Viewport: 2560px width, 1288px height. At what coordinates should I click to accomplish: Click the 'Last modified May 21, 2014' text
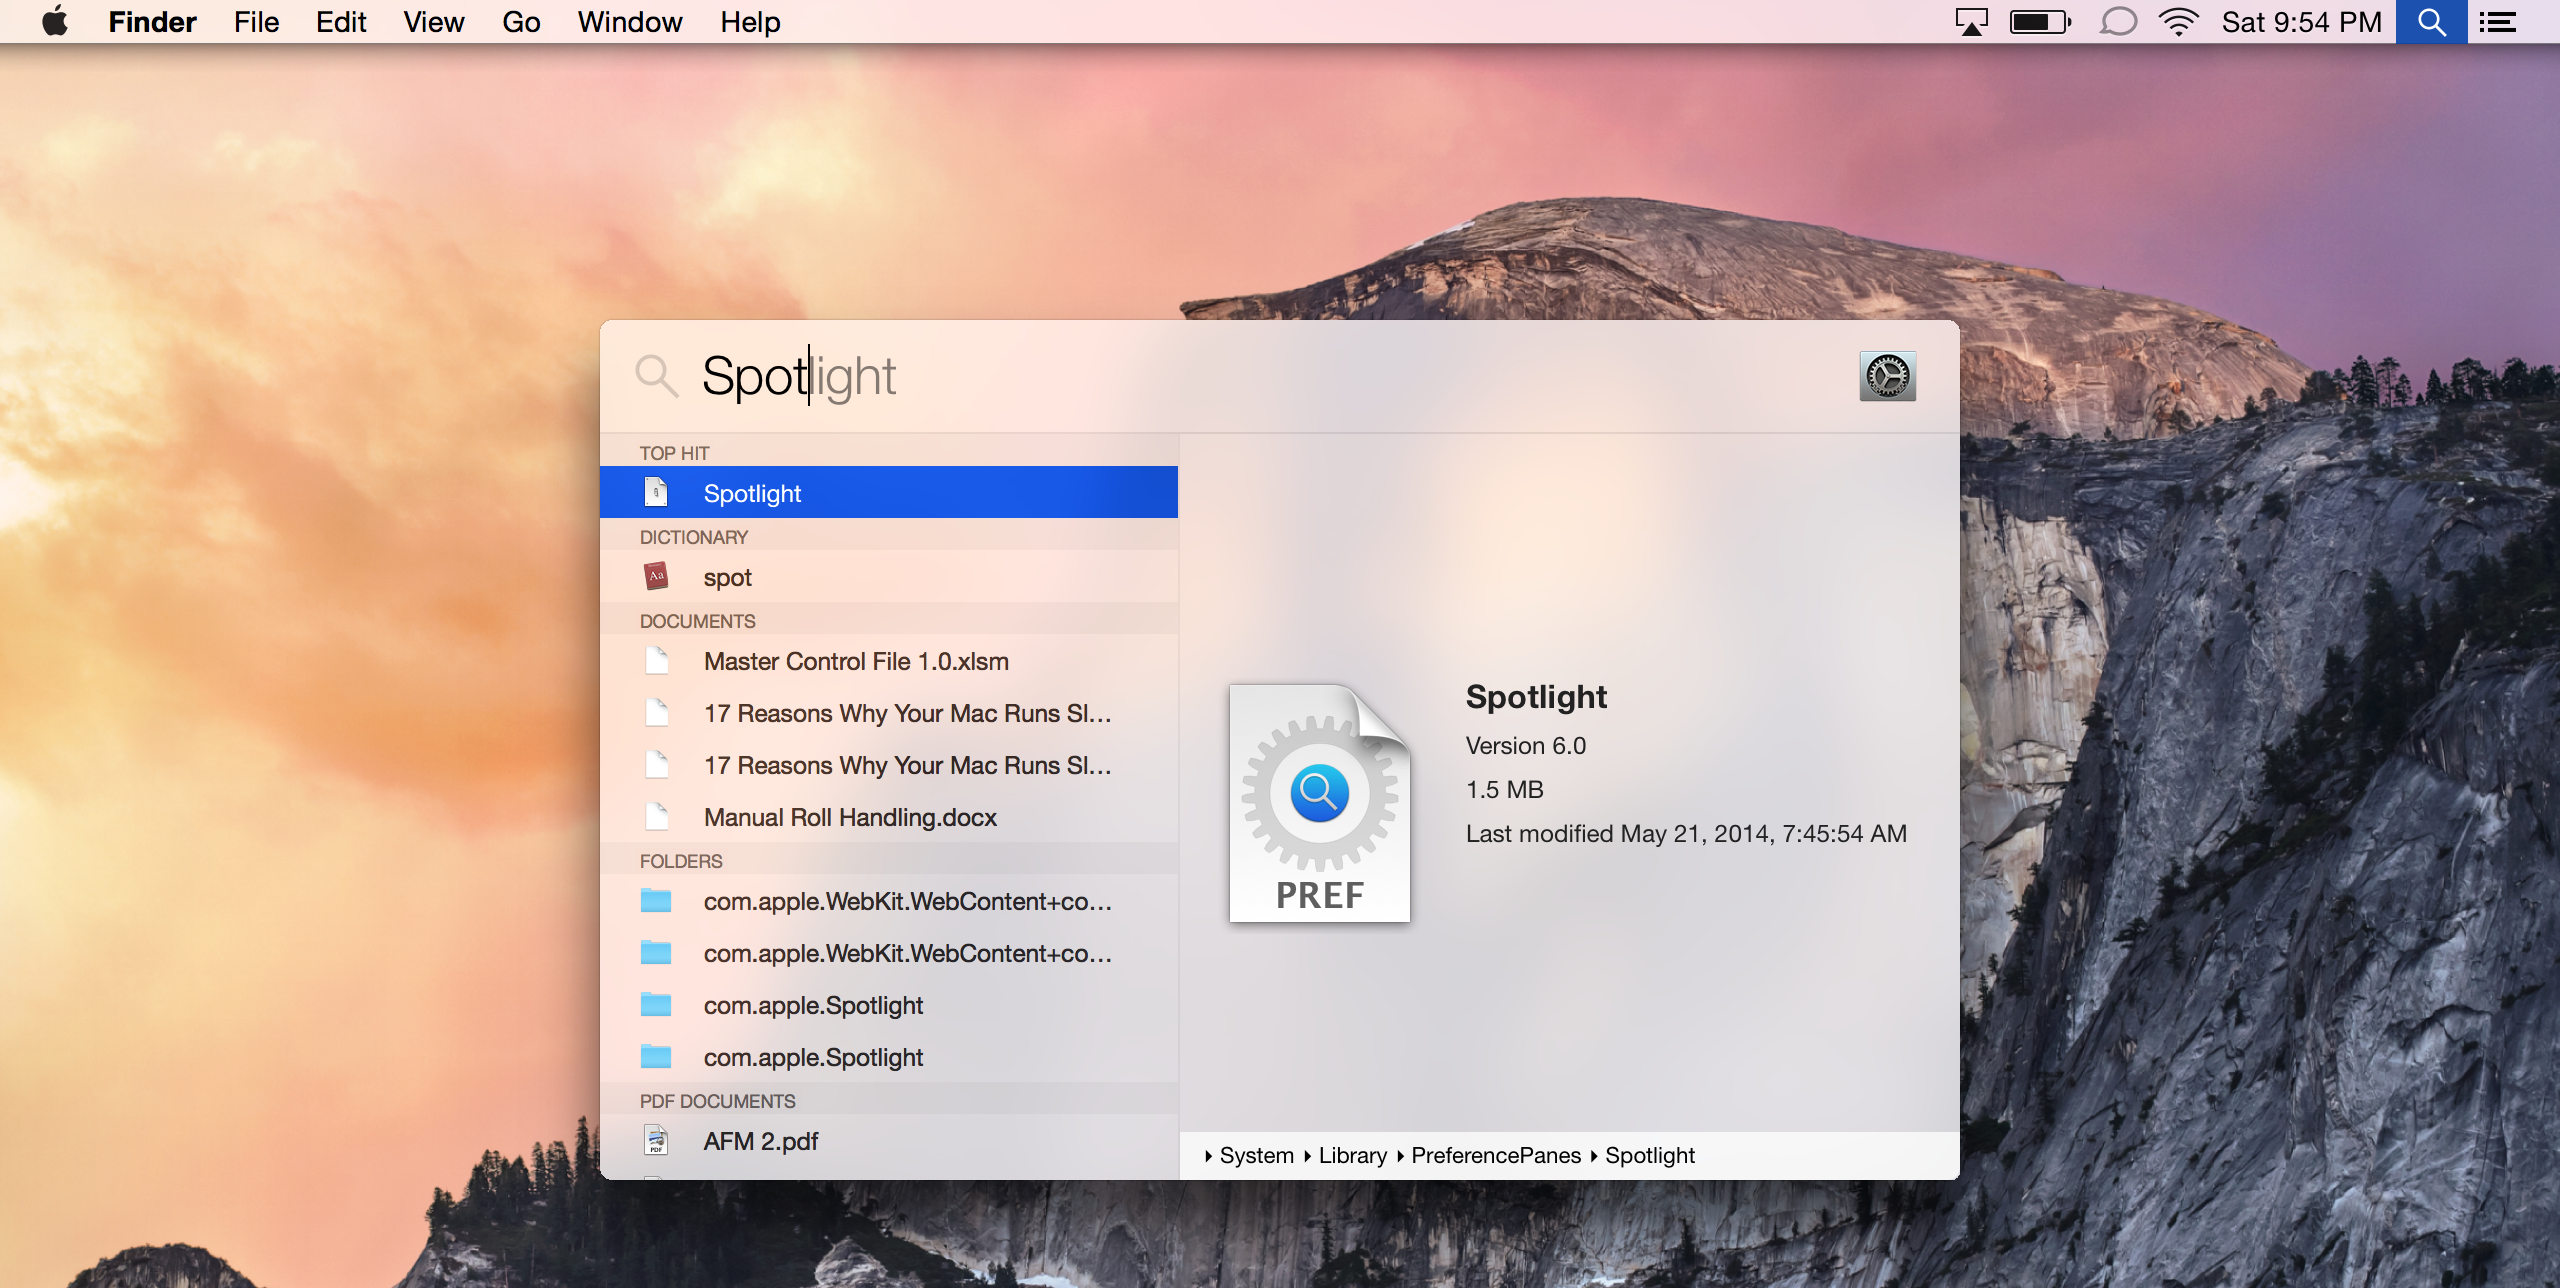pyautogui.click(x=1686, y=833)
